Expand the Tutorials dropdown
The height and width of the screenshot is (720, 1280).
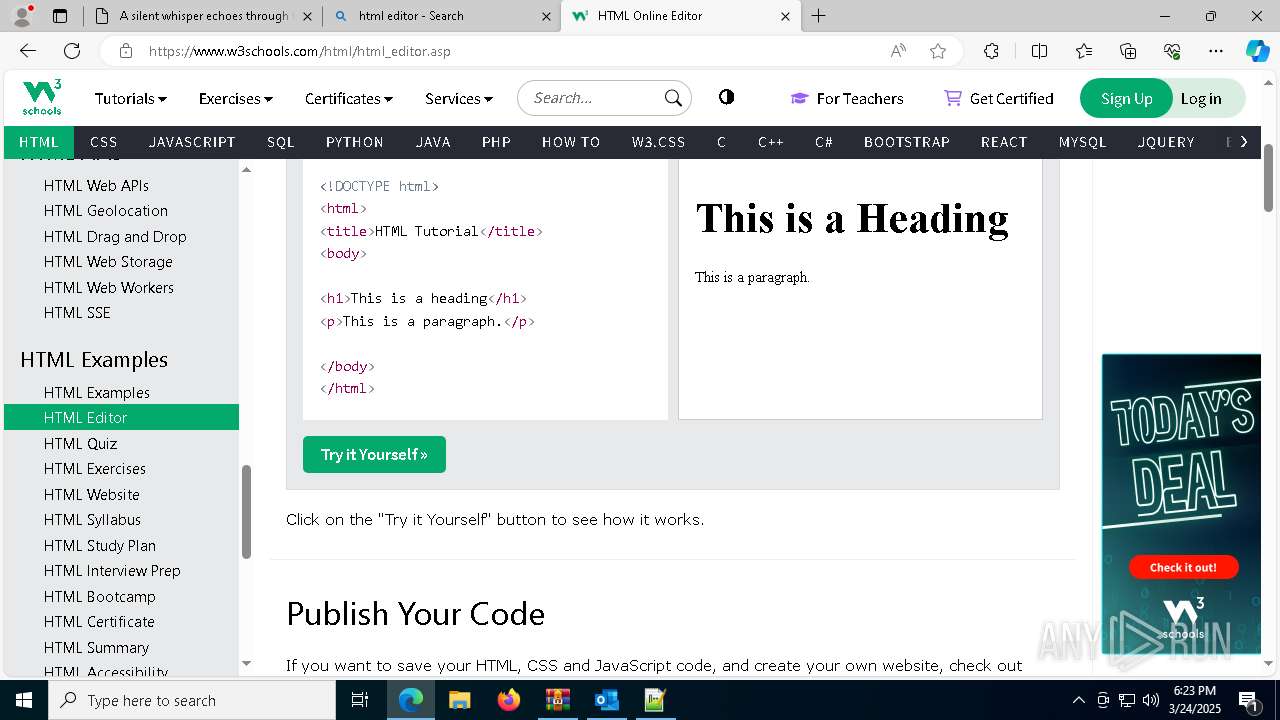click(131, 98)
